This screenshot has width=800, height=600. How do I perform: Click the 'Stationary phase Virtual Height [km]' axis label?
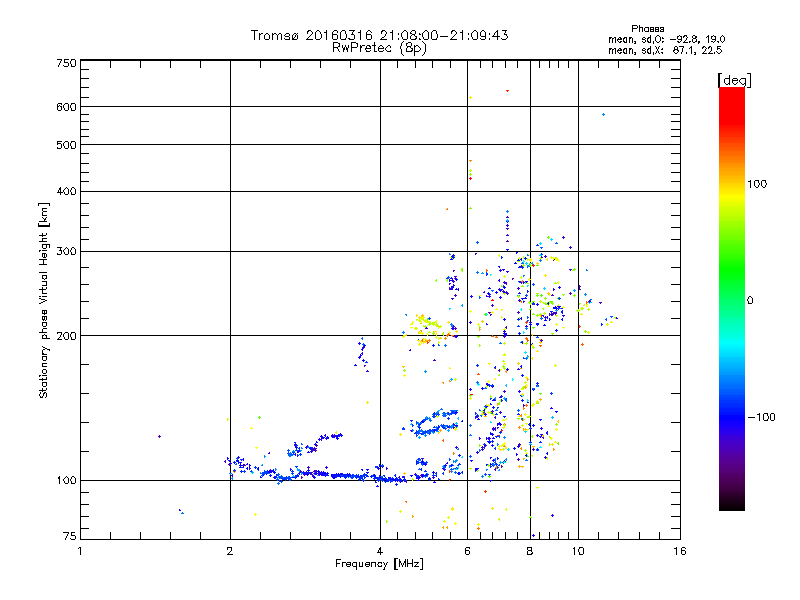click(44, 301)
